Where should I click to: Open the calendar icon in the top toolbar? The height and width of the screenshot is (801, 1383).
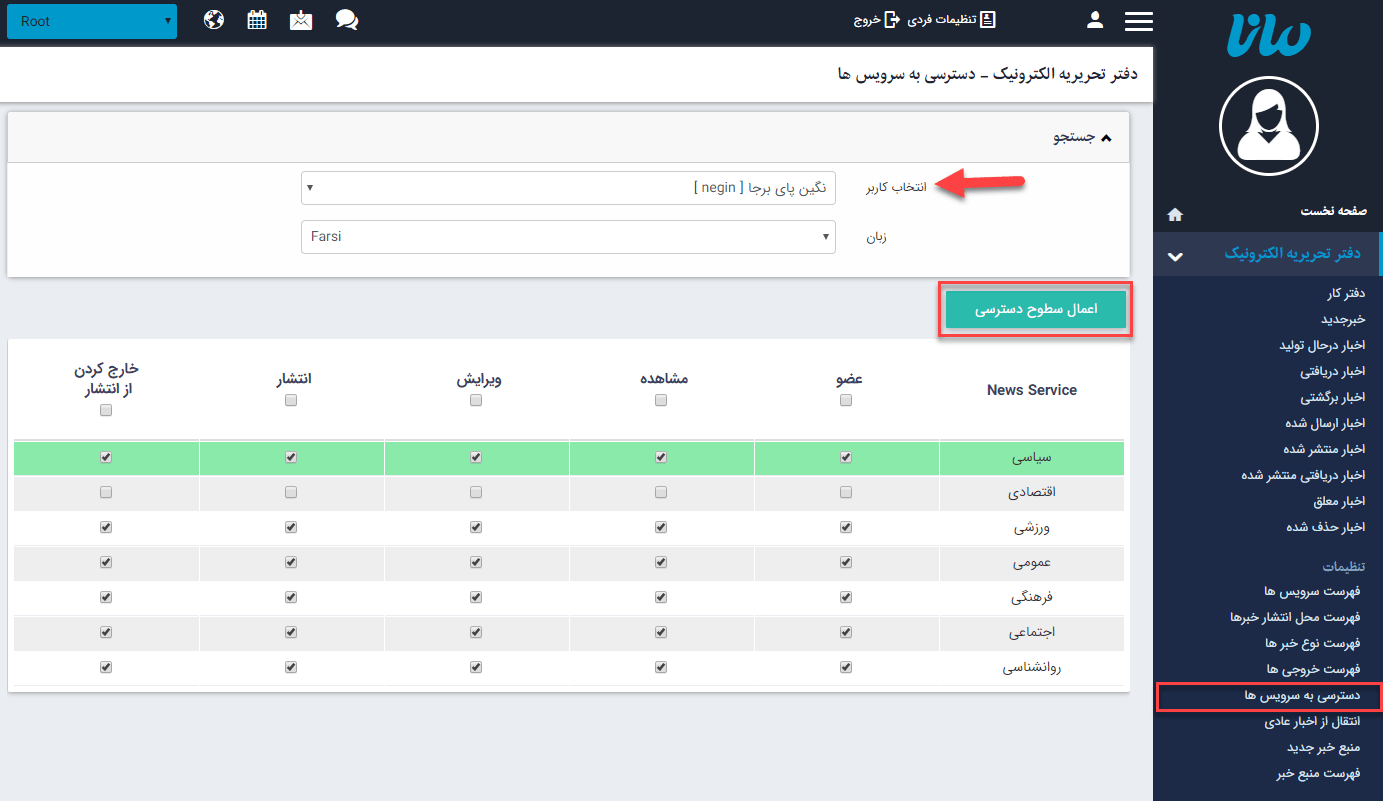tap(257, 19)
